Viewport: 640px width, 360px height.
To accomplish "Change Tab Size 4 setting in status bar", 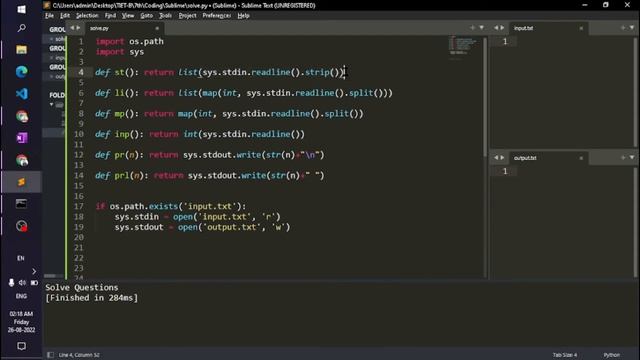I will tap(565, 355).
